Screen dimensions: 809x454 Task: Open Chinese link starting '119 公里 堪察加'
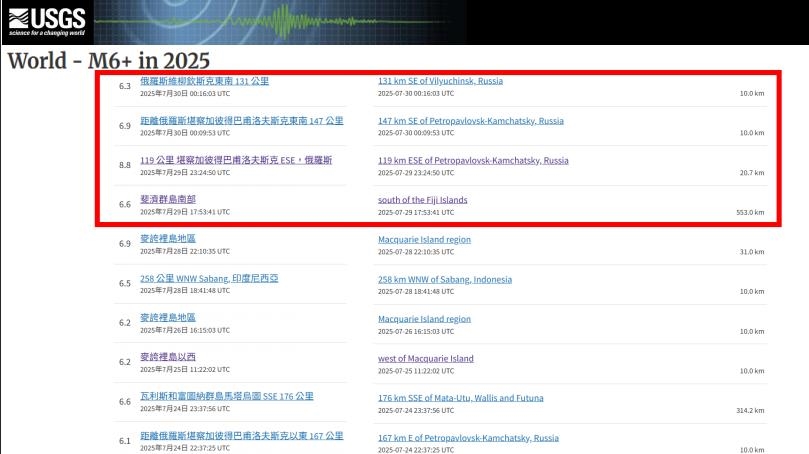(x=236, y=160)
